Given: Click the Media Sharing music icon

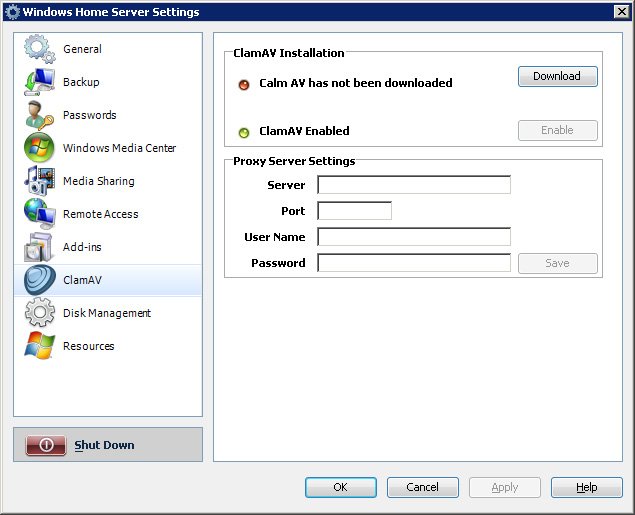Looking at the screenshot, I should 39,181.
